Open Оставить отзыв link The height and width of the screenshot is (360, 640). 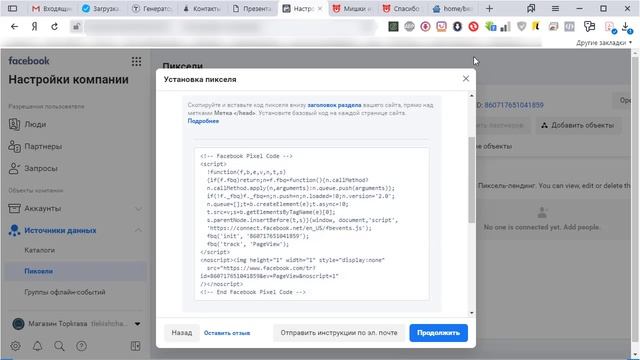[227, 333]
